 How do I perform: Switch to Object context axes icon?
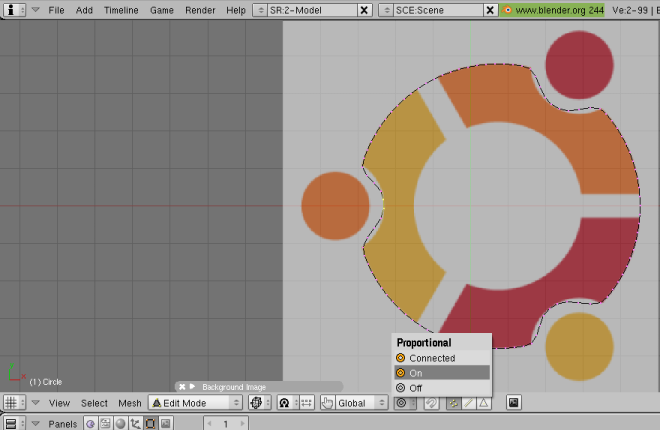(x=135, y=423)
